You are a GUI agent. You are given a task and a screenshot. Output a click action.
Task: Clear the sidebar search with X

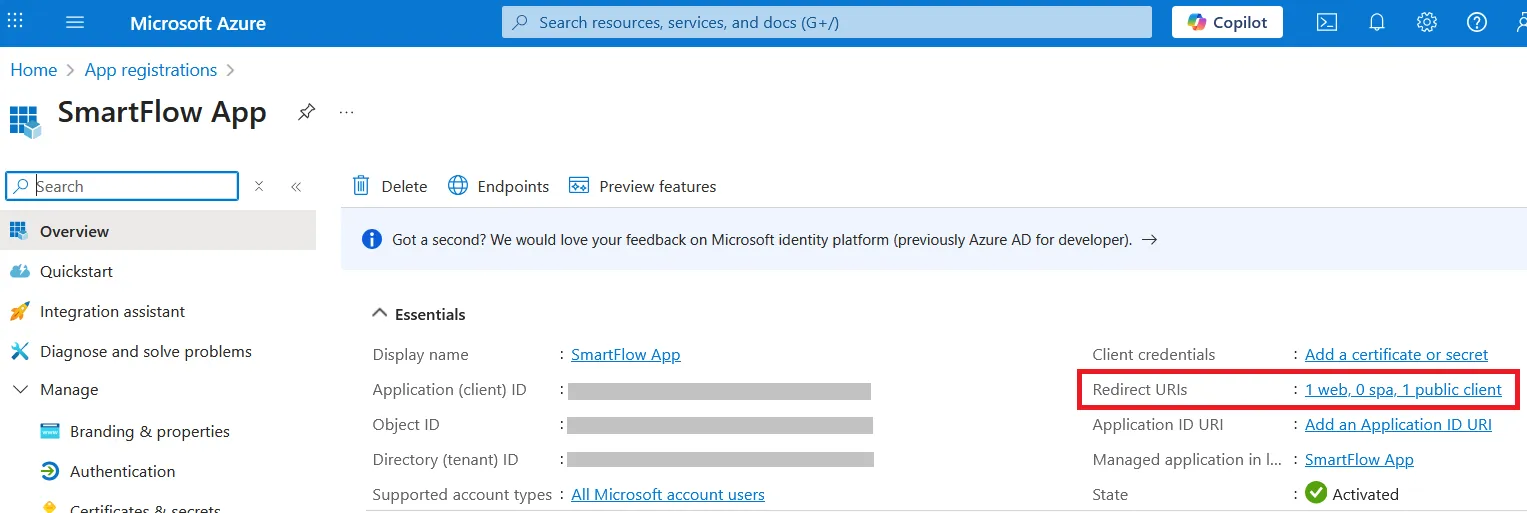pos(259,186)
